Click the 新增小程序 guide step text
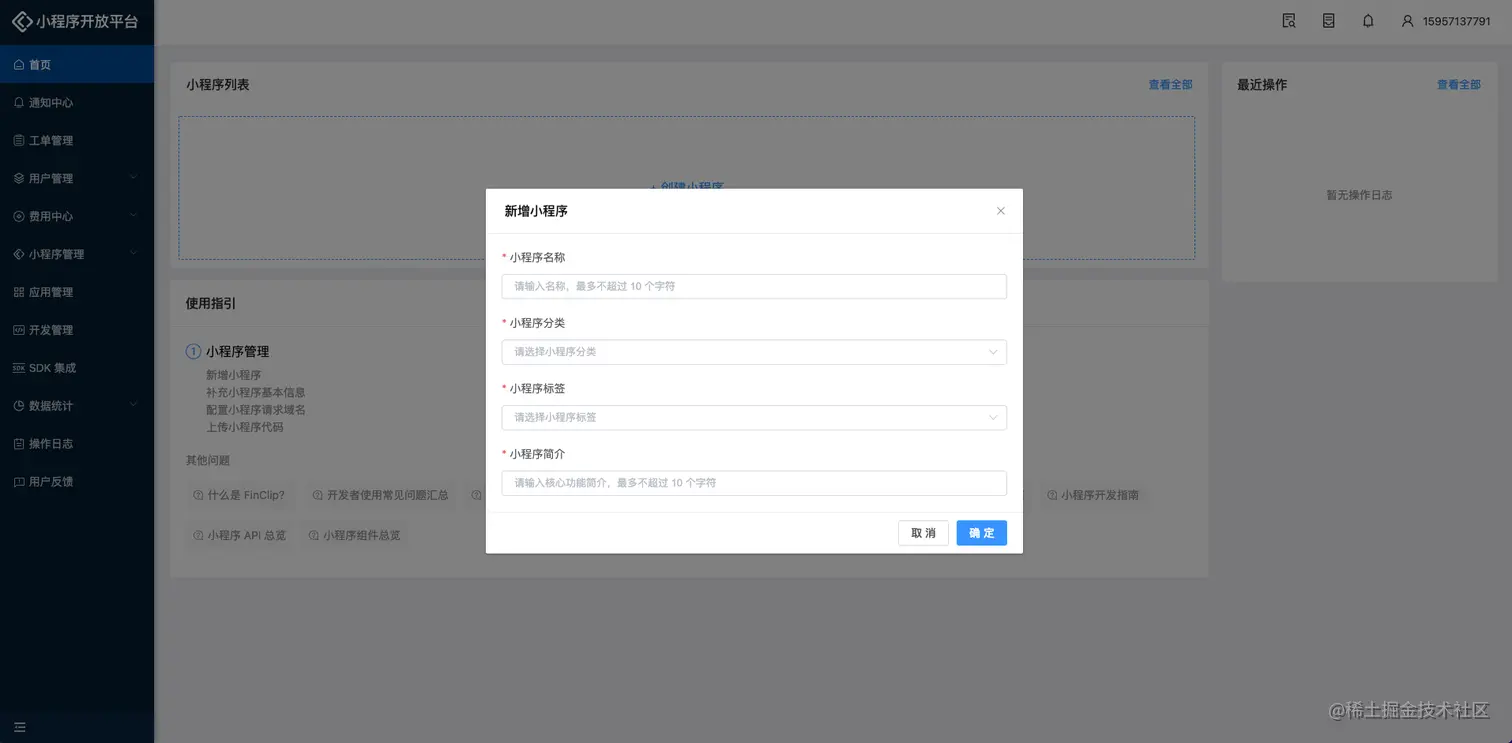The width and height of the screenshot is (1512, 743). click(x=233, y=375)
